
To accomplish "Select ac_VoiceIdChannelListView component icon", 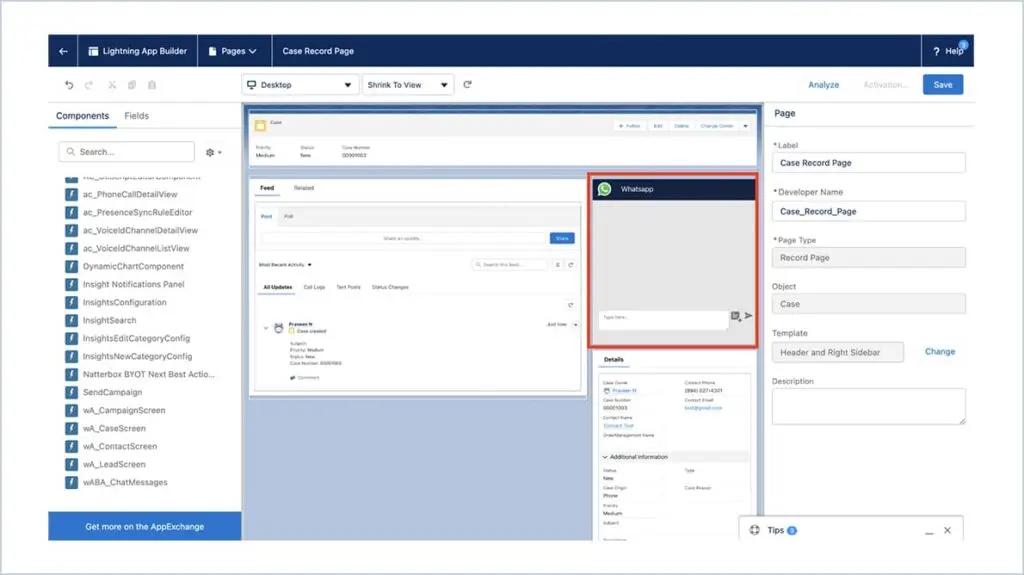I will (71, 248).
